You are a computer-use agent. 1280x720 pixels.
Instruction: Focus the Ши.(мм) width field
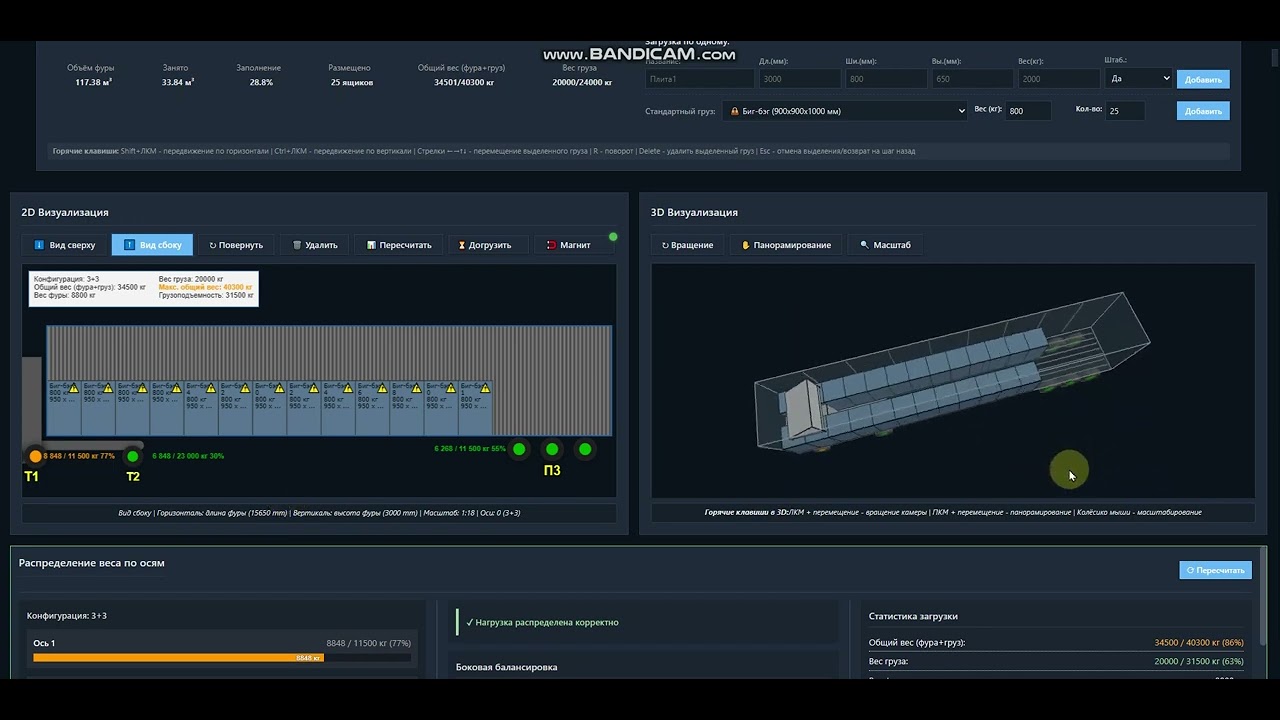click(886, 78)
